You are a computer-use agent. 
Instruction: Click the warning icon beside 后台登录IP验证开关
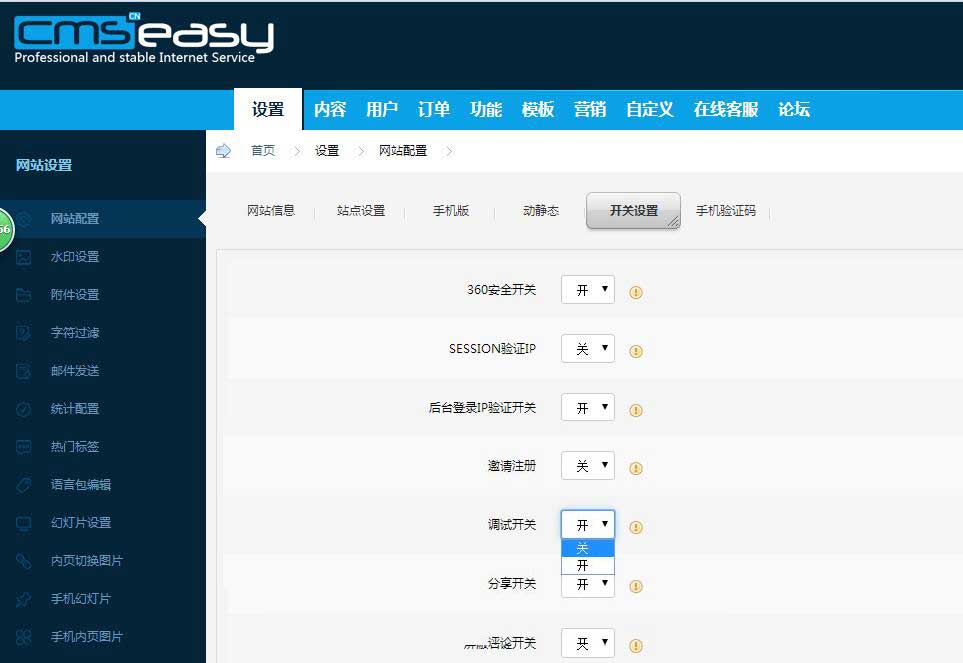[x=636, y=408]
